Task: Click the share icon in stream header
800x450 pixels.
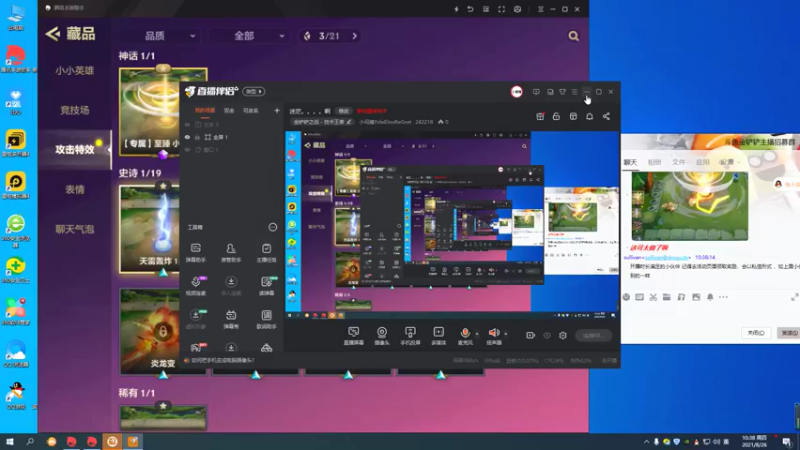Action: (x=606, y=116)
